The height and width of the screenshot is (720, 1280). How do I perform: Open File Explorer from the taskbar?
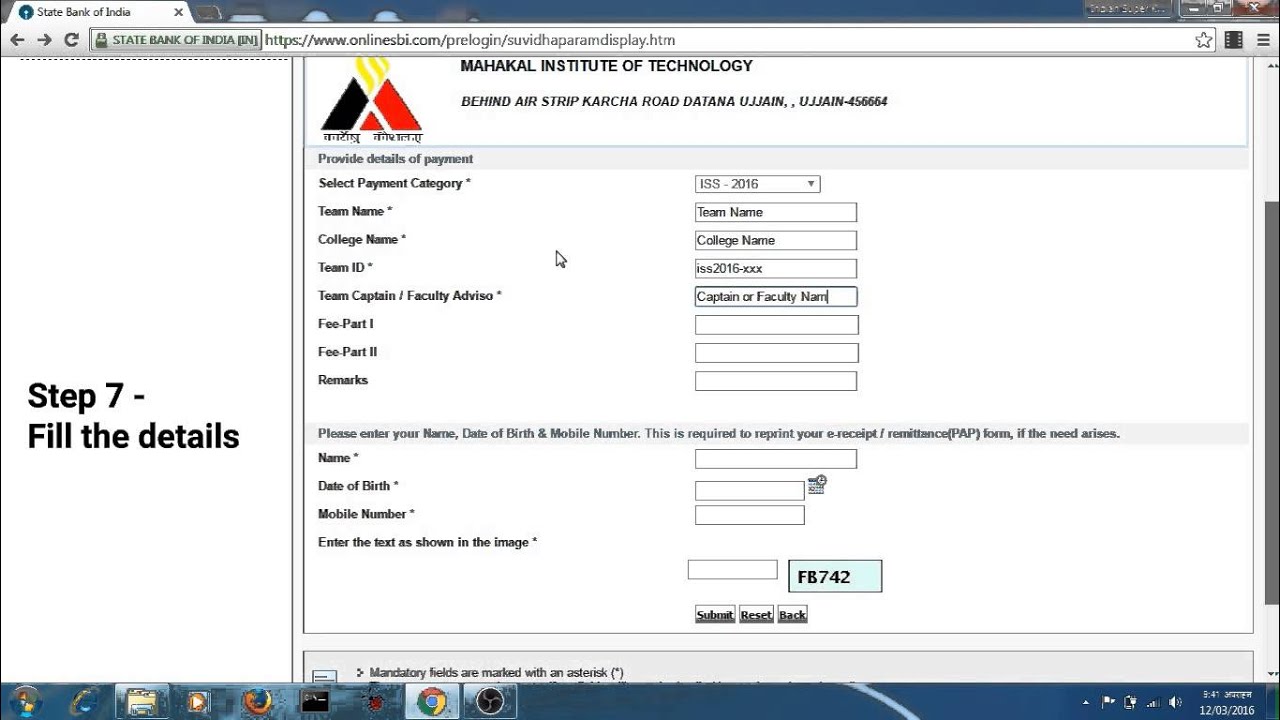pos(142,701)
